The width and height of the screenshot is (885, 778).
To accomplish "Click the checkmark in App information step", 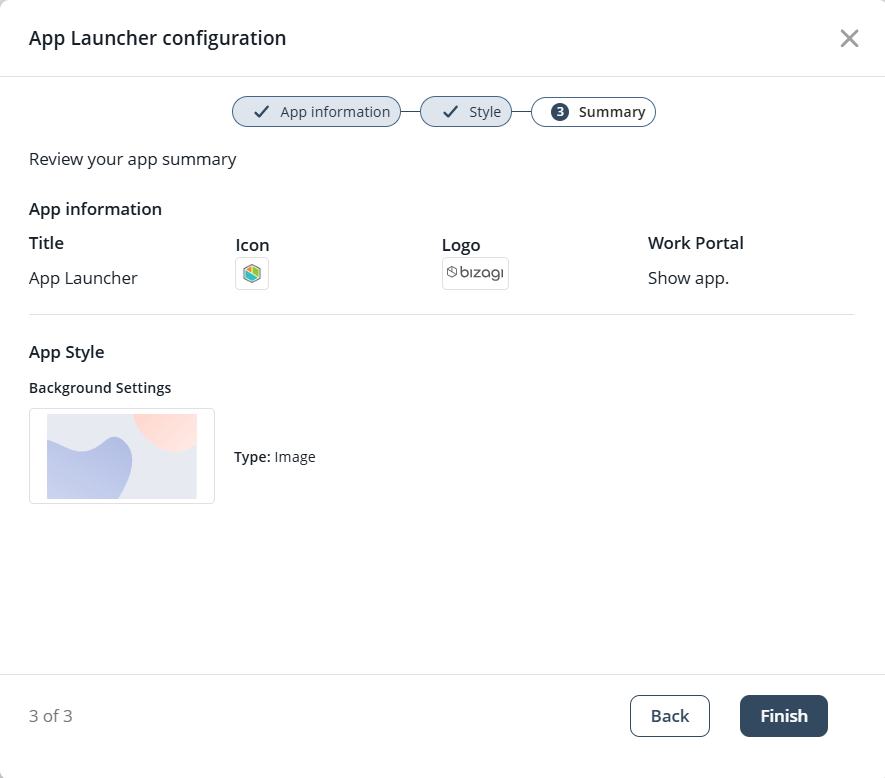I will tap(261, 112).
